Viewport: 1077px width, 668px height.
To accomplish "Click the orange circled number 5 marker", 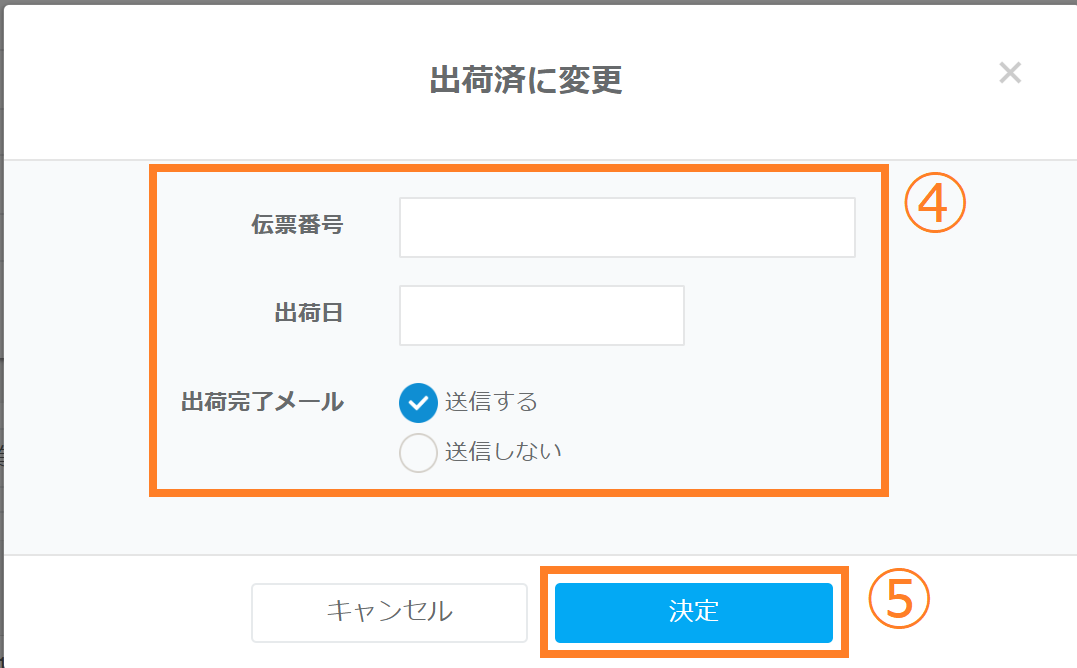I will (x=899, y=599).
